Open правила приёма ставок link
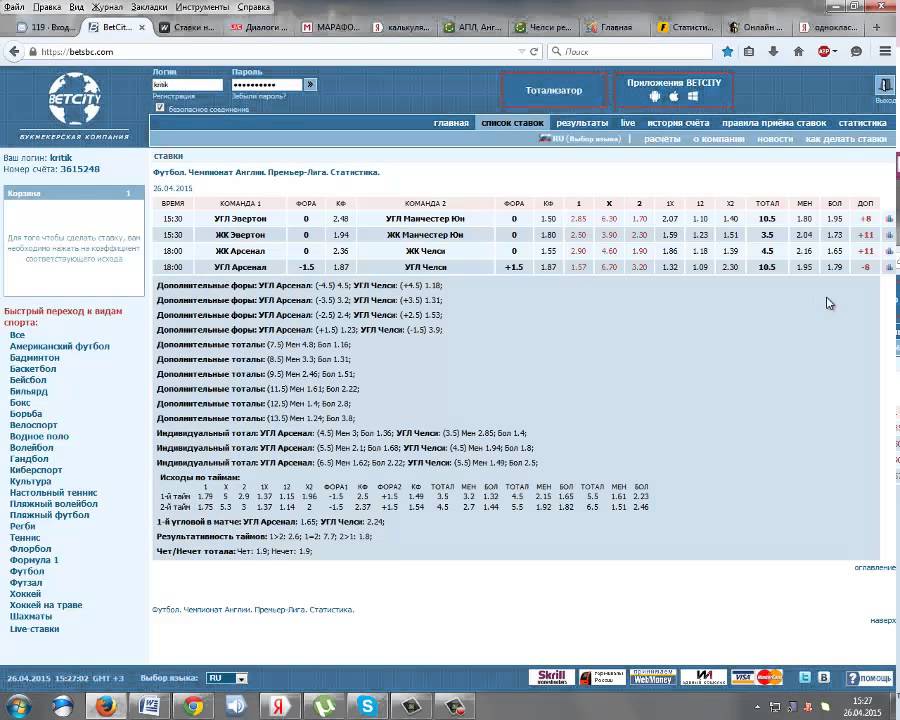Viewport: 900px width, 720px height. click(x=774, y=123)
